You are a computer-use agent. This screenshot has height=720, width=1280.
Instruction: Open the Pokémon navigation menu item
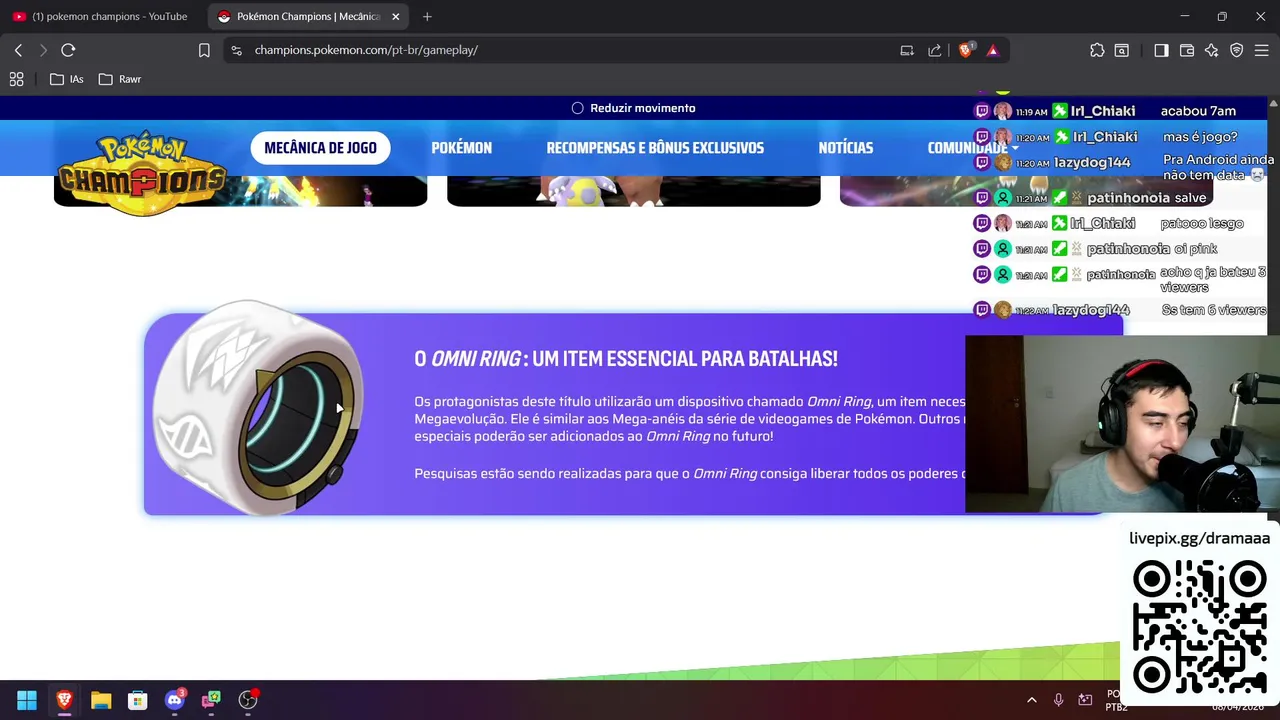(x=461, y=148)
